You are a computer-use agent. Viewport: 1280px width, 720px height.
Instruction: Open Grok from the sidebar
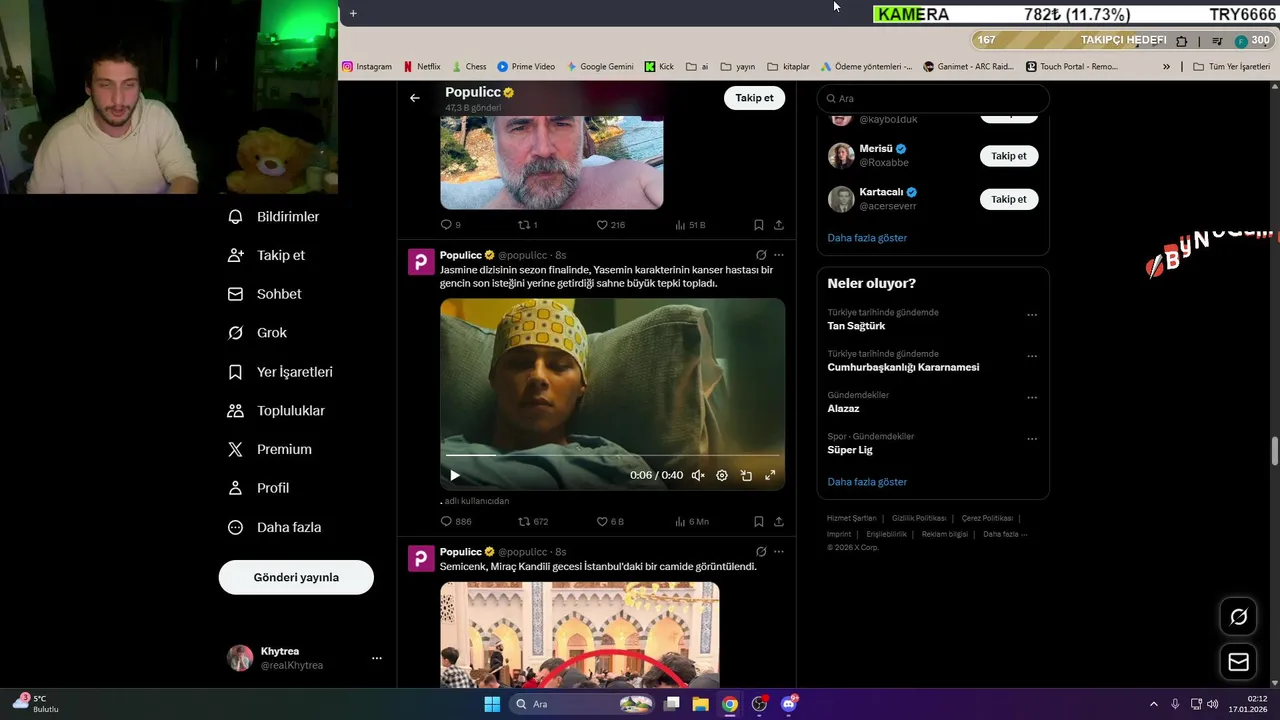pyautogui.click(x=257, y=333)
